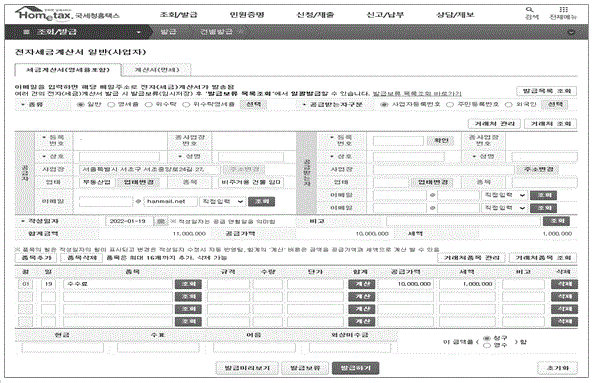Click the 발급목록 조회 button
This screenshot has height=383, width=593.
pyautogui.click(x=546, y=91)
